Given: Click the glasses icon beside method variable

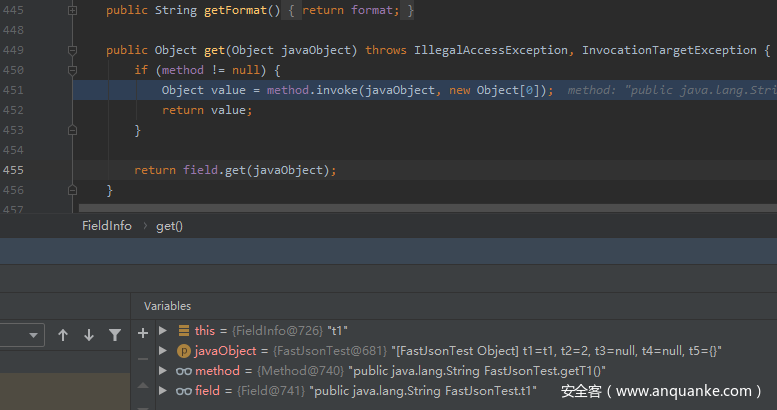Looking at the screenshot, I should (x=184, y=371).
